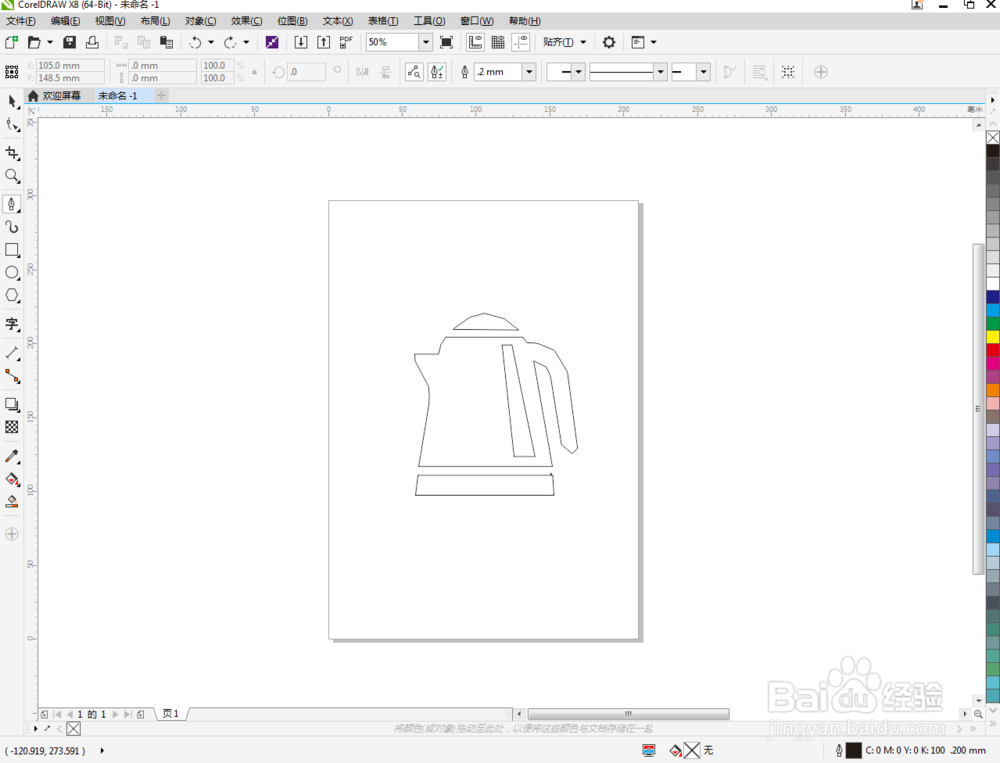Go to last page arrow
The height and width of the screenshot is (763, 1000).
(128, 715)
